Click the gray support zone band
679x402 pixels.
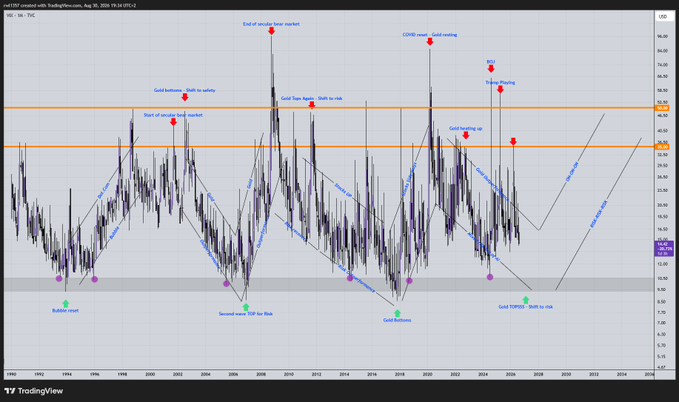tap(329, 285)
